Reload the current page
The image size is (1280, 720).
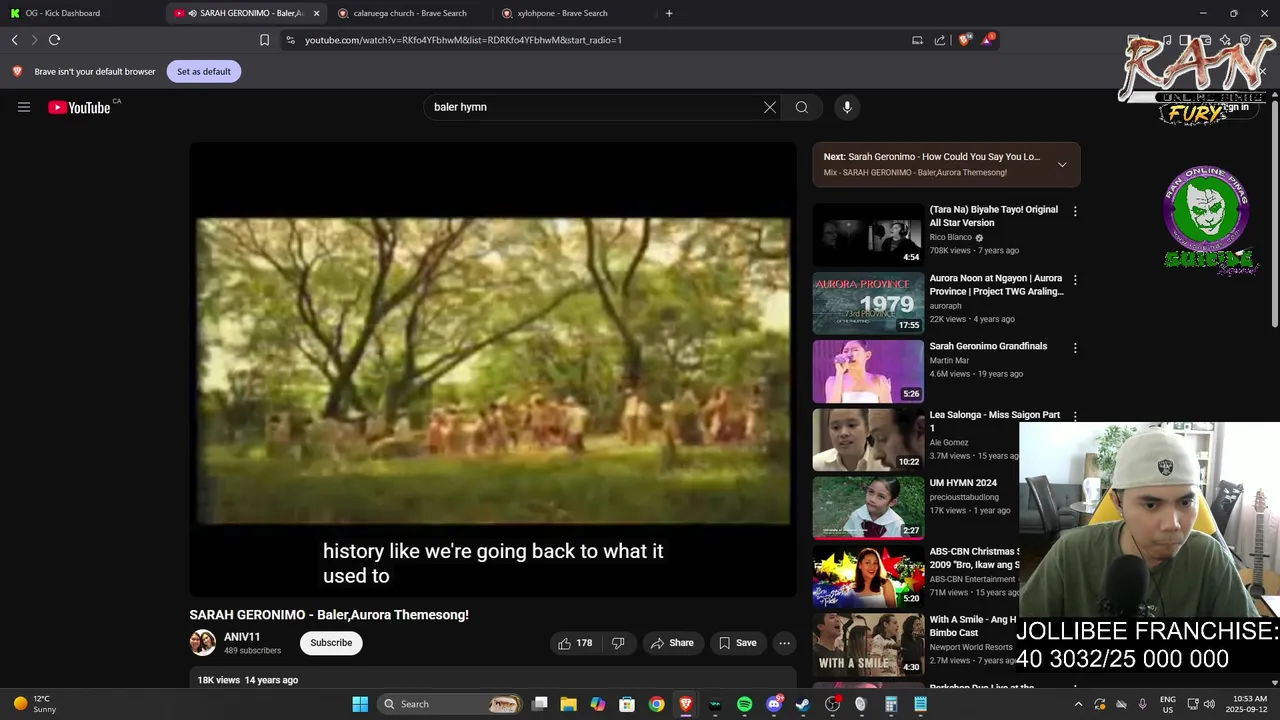[54, 40]
